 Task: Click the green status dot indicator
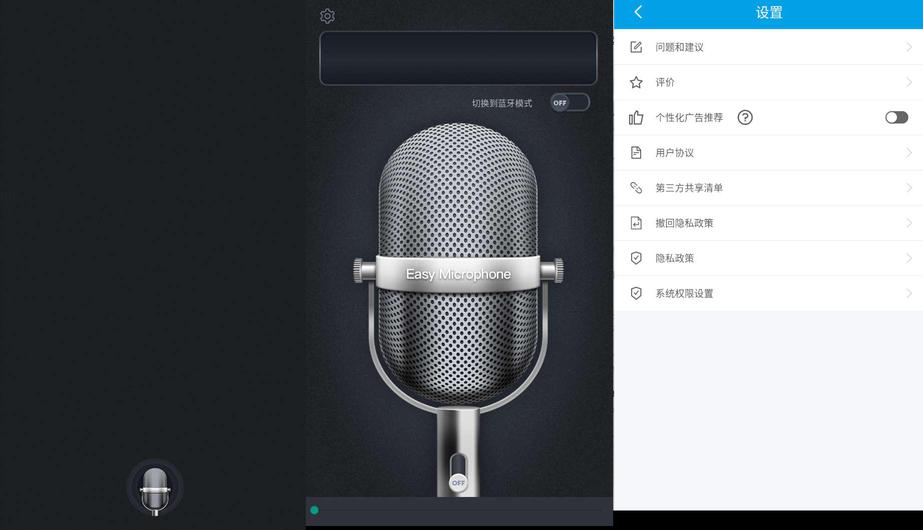coord(314,510)
